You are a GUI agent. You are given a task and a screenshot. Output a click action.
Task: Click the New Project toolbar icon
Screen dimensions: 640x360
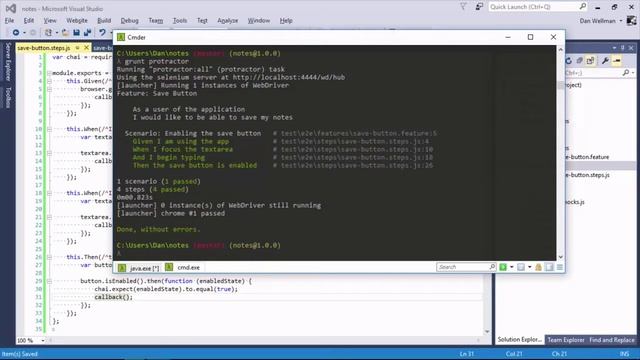coord(48,32)
